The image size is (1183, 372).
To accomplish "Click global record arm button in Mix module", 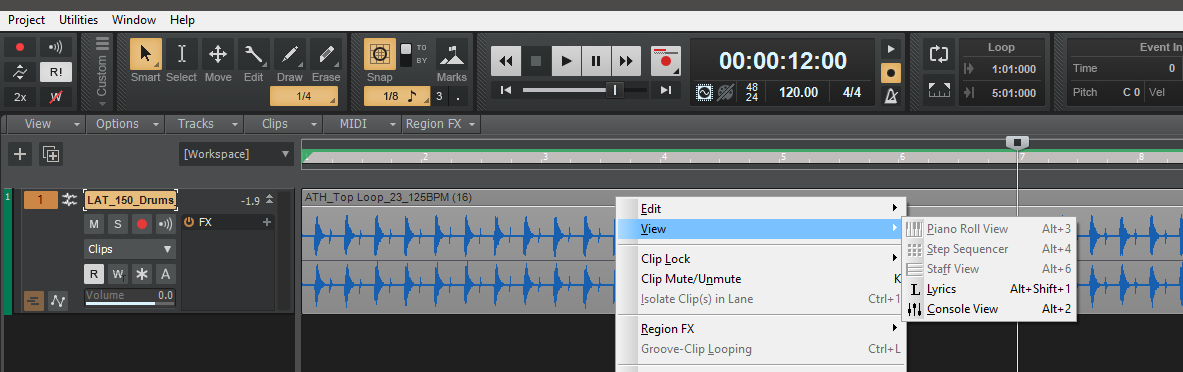I will pos(20,47).
